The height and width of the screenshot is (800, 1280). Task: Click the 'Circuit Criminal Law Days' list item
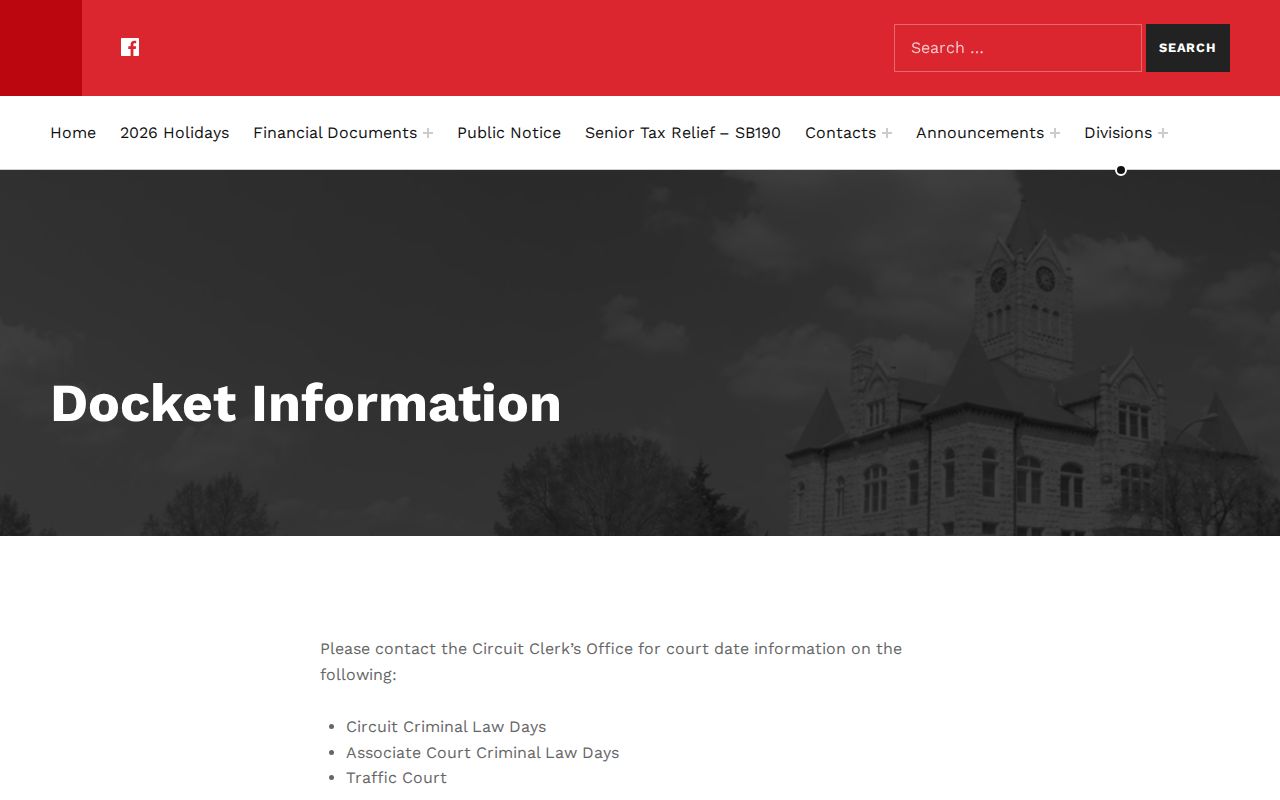point(446,727)
